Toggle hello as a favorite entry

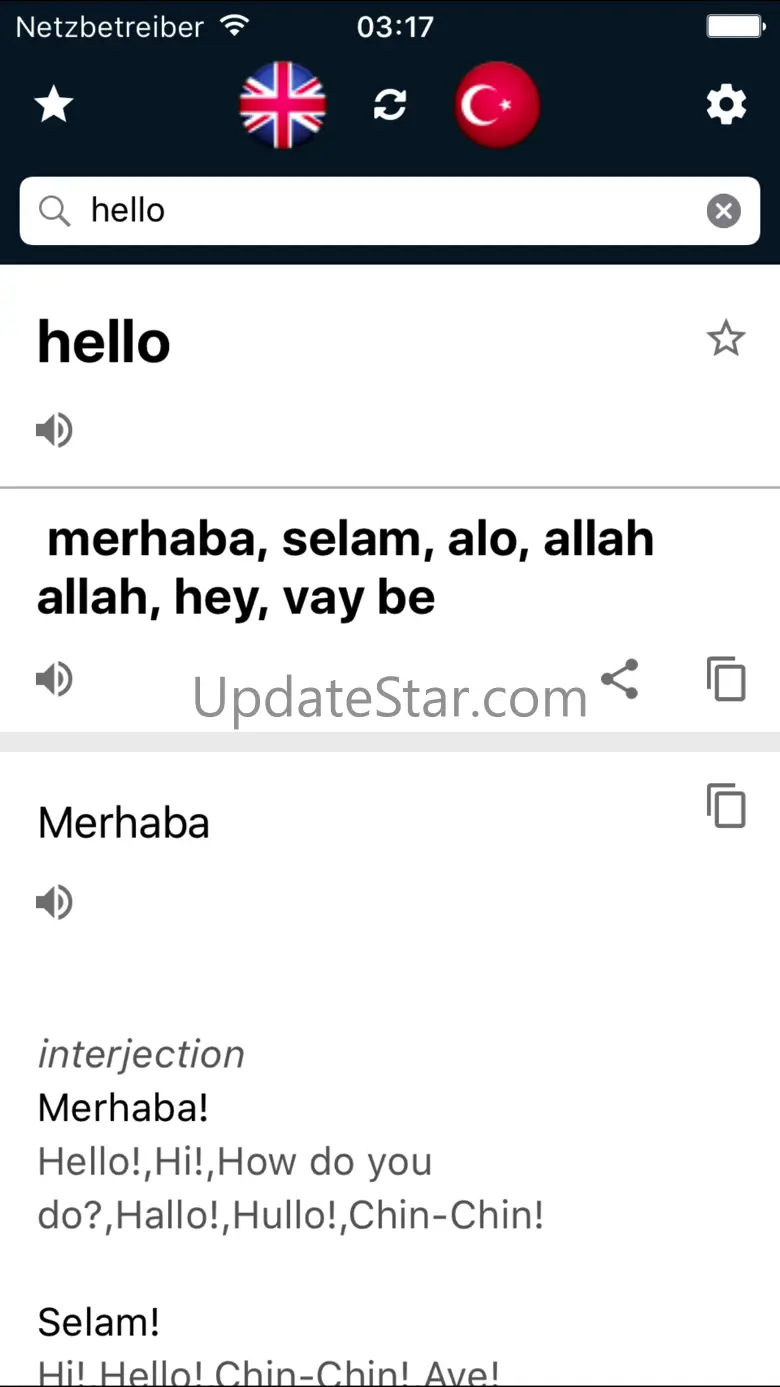(726, 340)
